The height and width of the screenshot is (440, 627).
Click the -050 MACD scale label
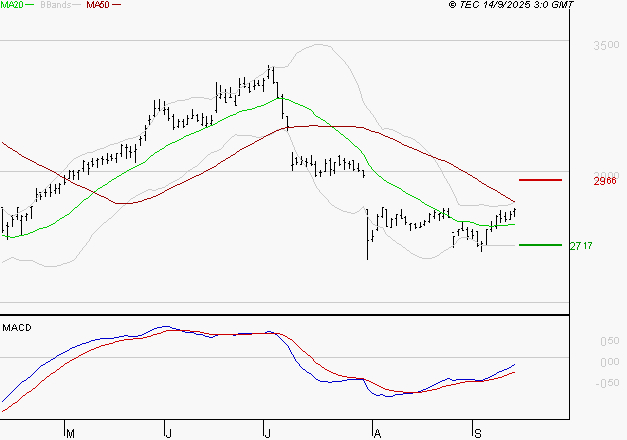point(606,380)
